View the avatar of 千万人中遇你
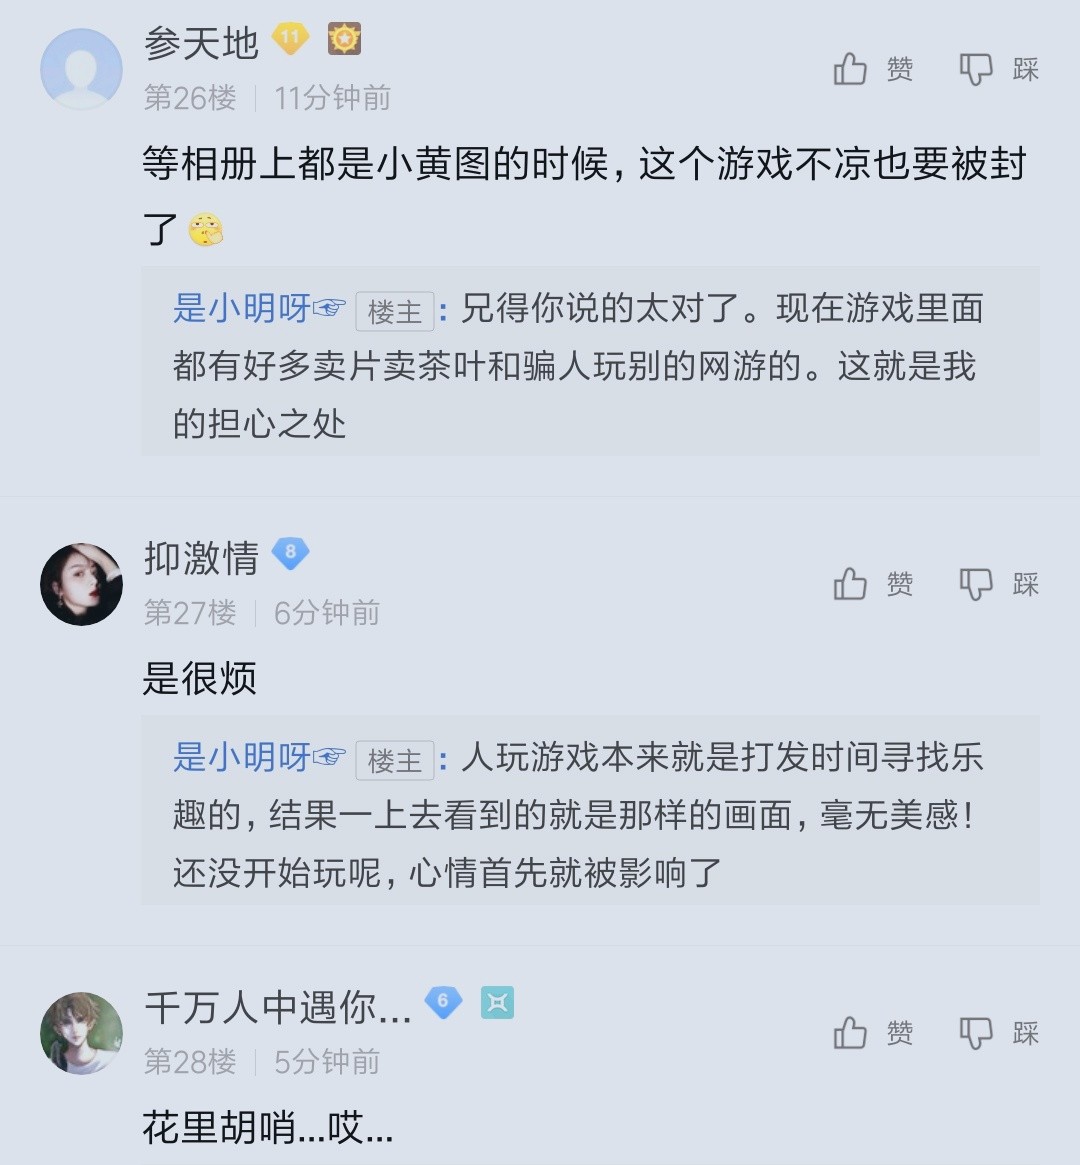Image resolution: width=1080 pixels, height=1165 pixels. click(81, 1033)
